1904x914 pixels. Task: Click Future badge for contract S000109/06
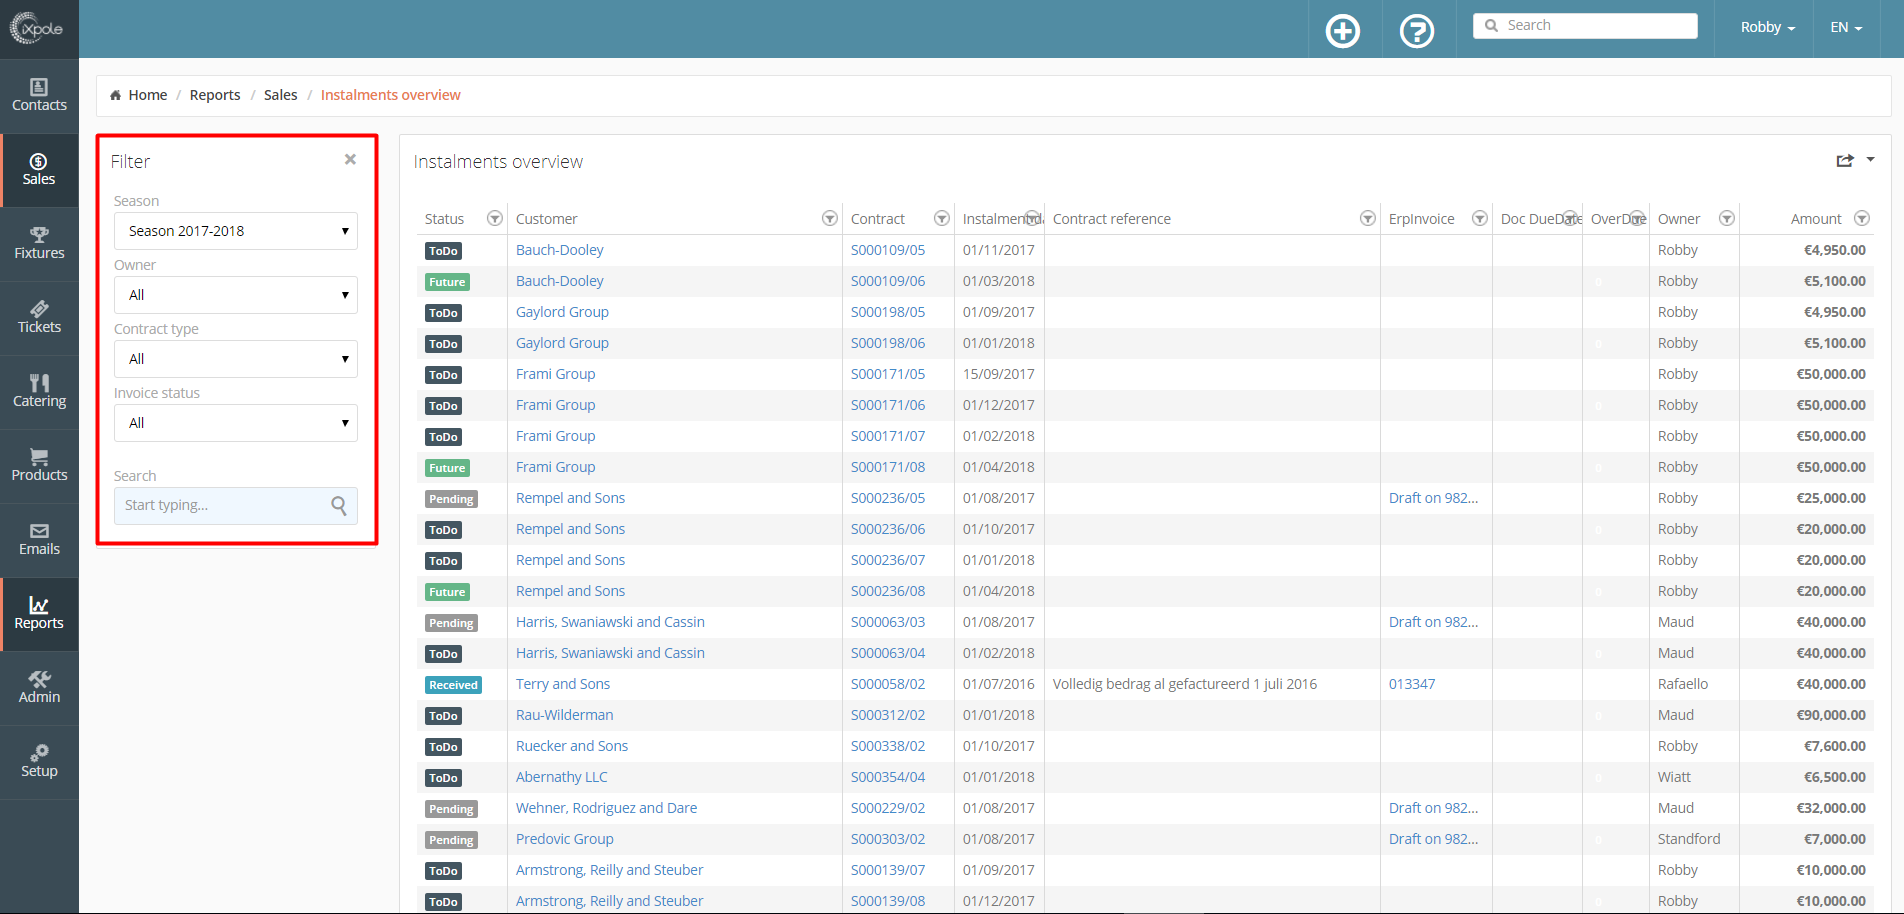(447, 282)
